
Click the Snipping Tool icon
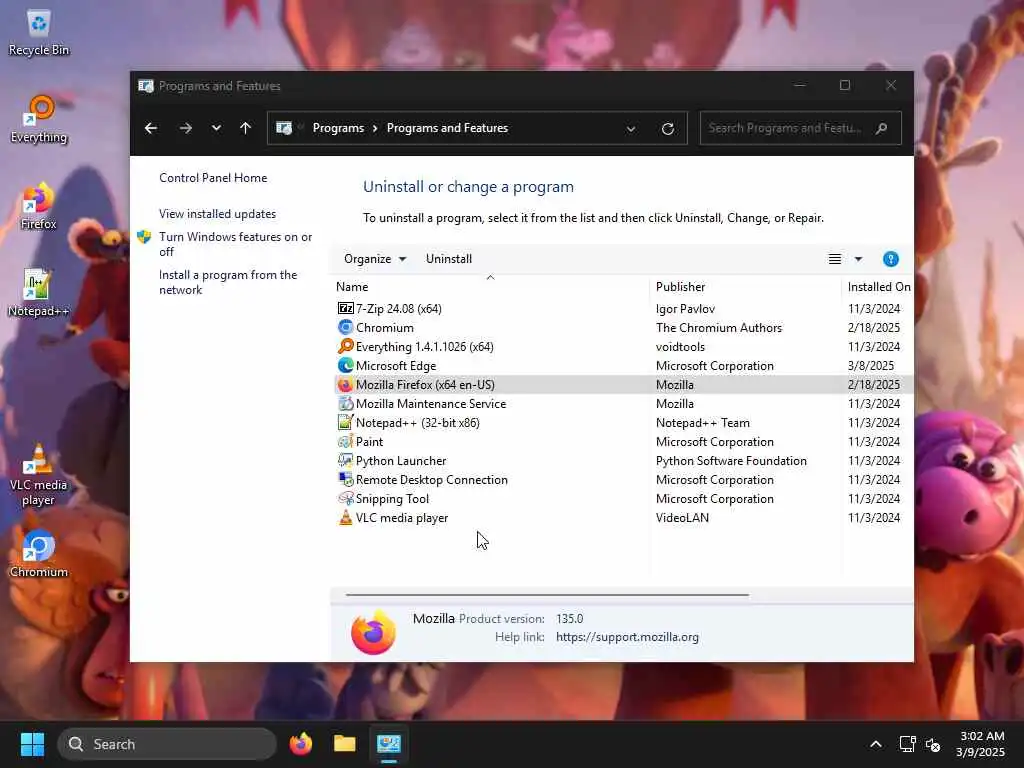tap(345, 498)
